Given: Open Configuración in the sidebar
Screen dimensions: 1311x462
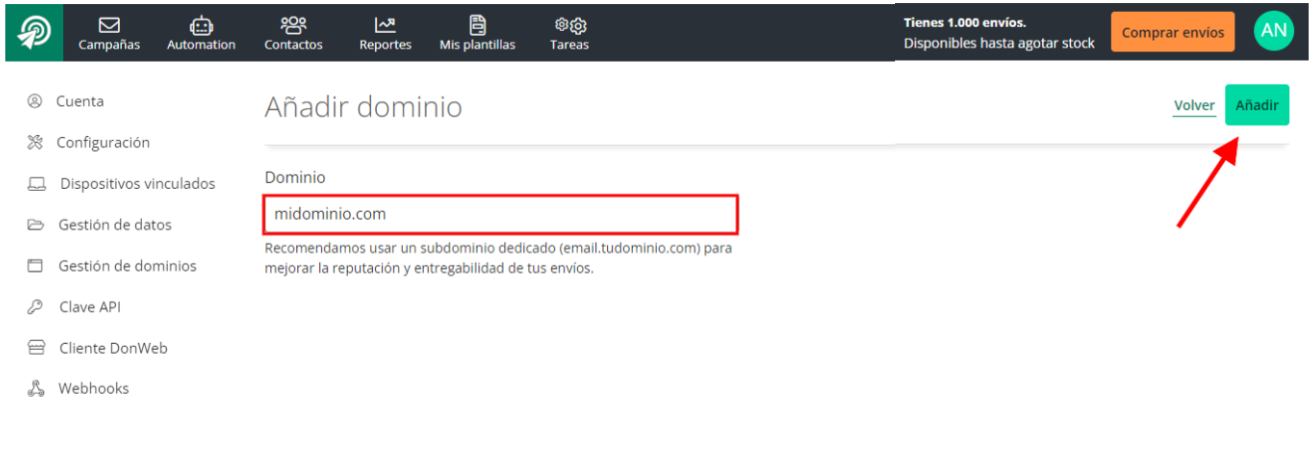Looking at the screenshot, I should click(x=103, y=143).
